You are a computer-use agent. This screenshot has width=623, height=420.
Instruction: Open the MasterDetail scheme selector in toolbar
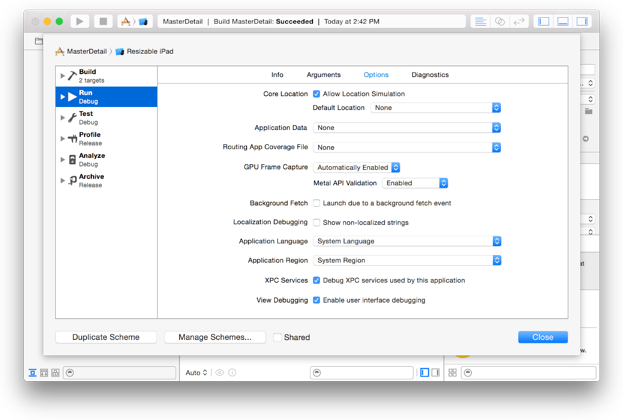click(x=126, y=21)
